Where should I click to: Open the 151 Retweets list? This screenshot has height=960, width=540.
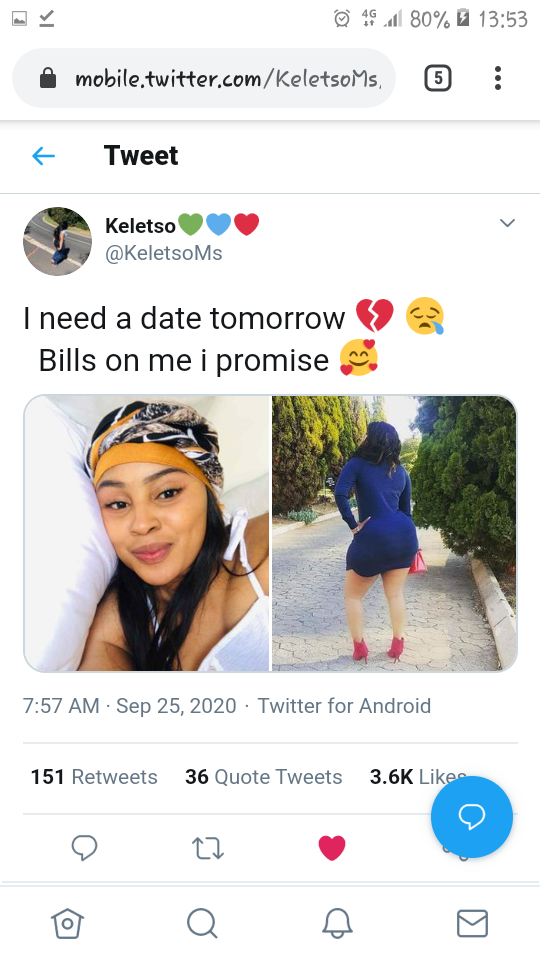pyautogui.click(x=94, y=776)
